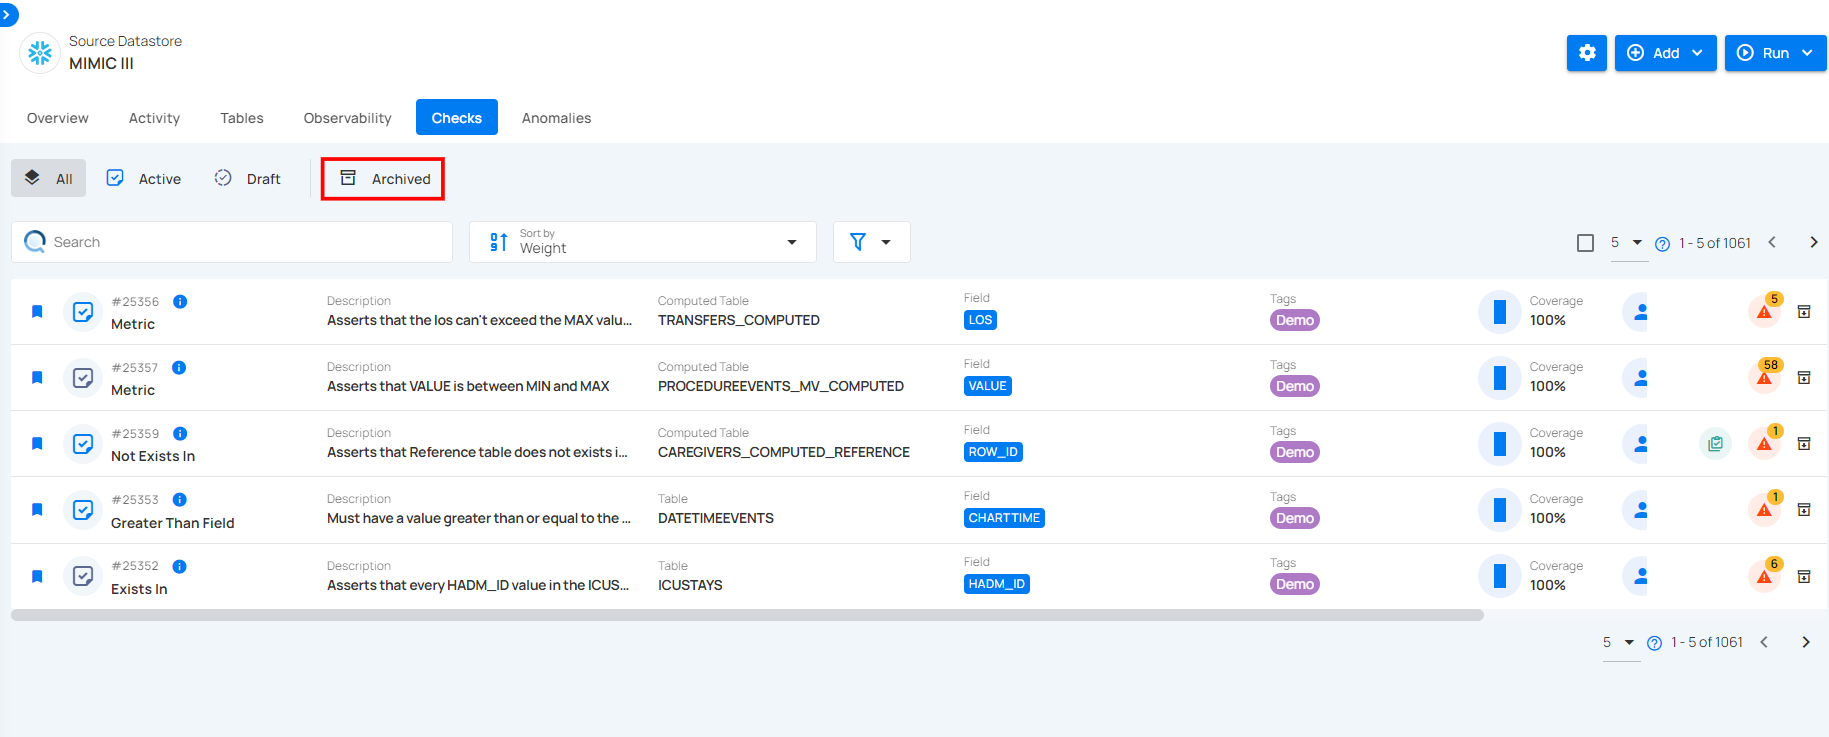Screen dimensions: 1829x737
Task: Toggle bookmark on check #25353
Action: [37, 510]
